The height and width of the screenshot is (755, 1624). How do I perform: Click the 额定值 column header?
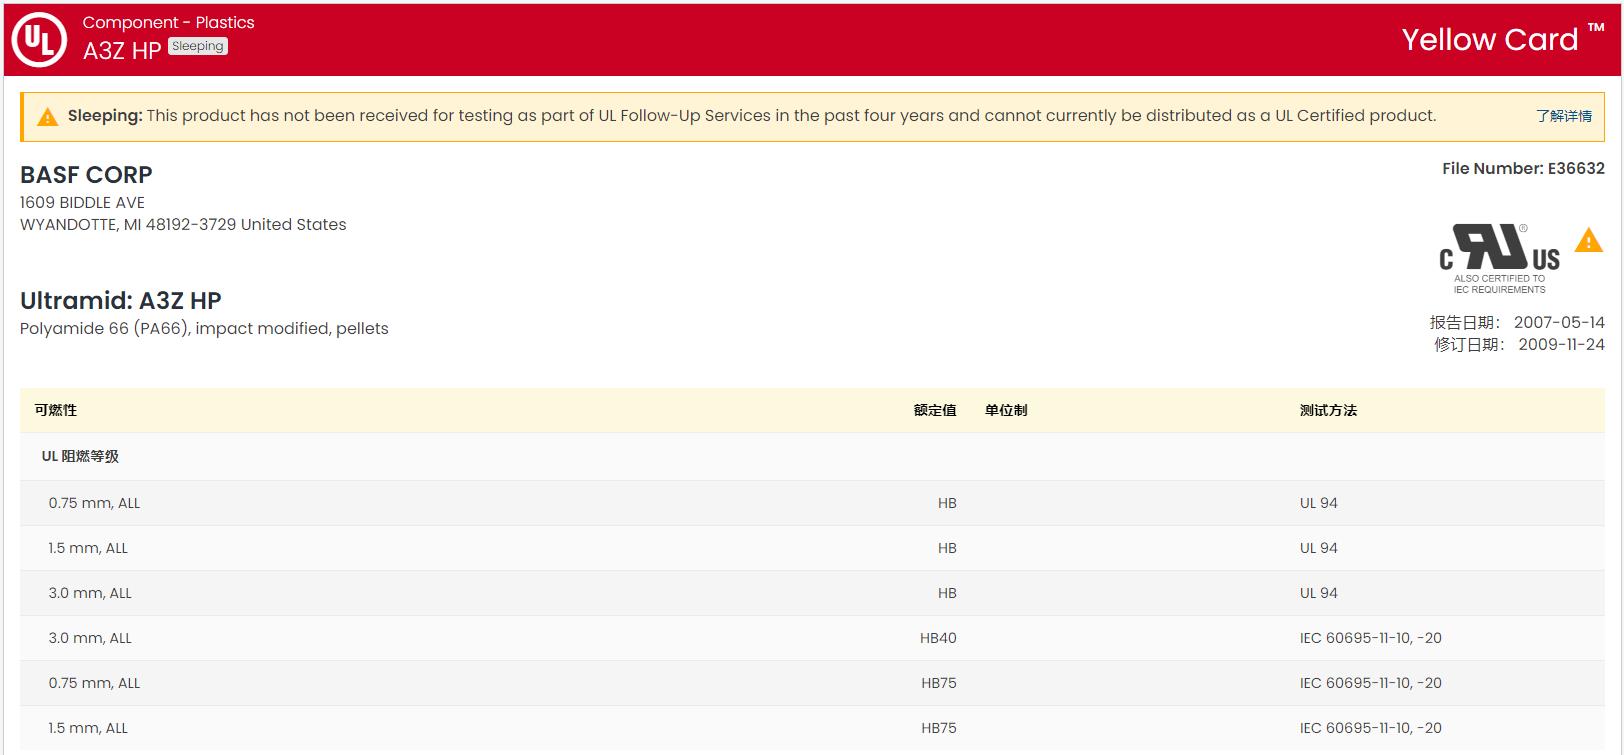[x=935, y=410]
